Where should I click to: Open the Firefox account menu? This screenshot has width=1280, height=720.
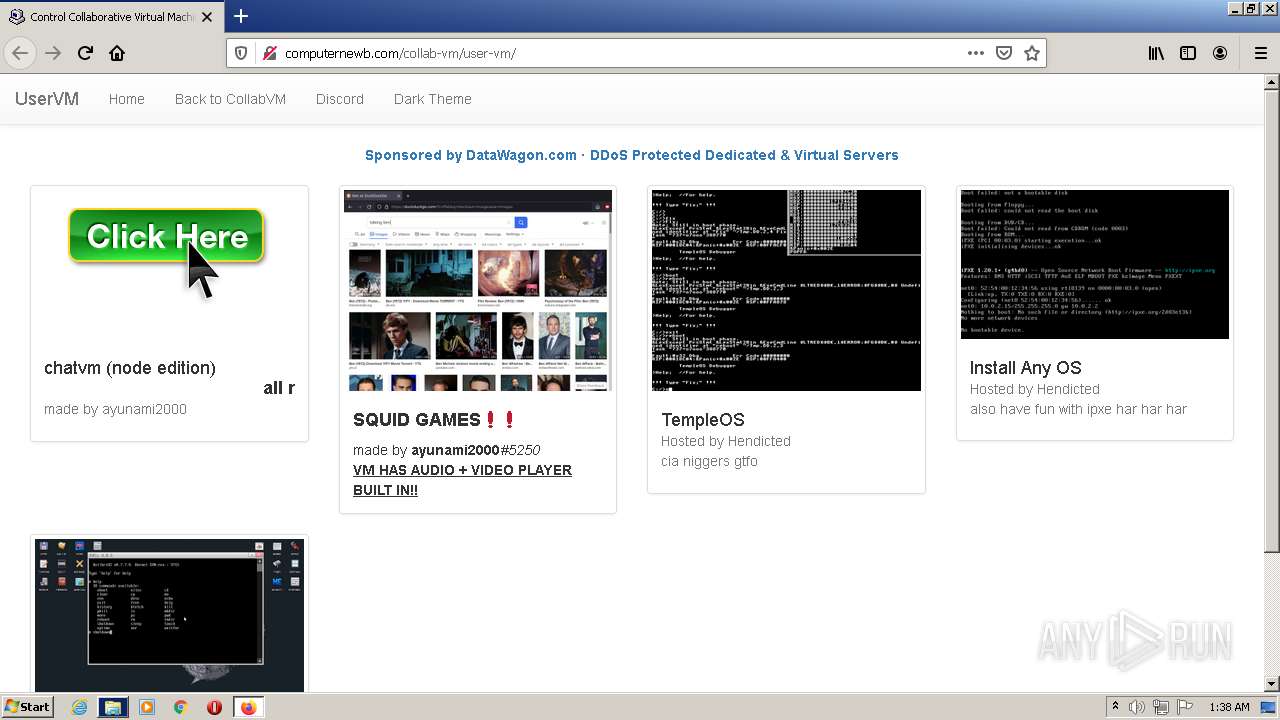coord(1220,53)
